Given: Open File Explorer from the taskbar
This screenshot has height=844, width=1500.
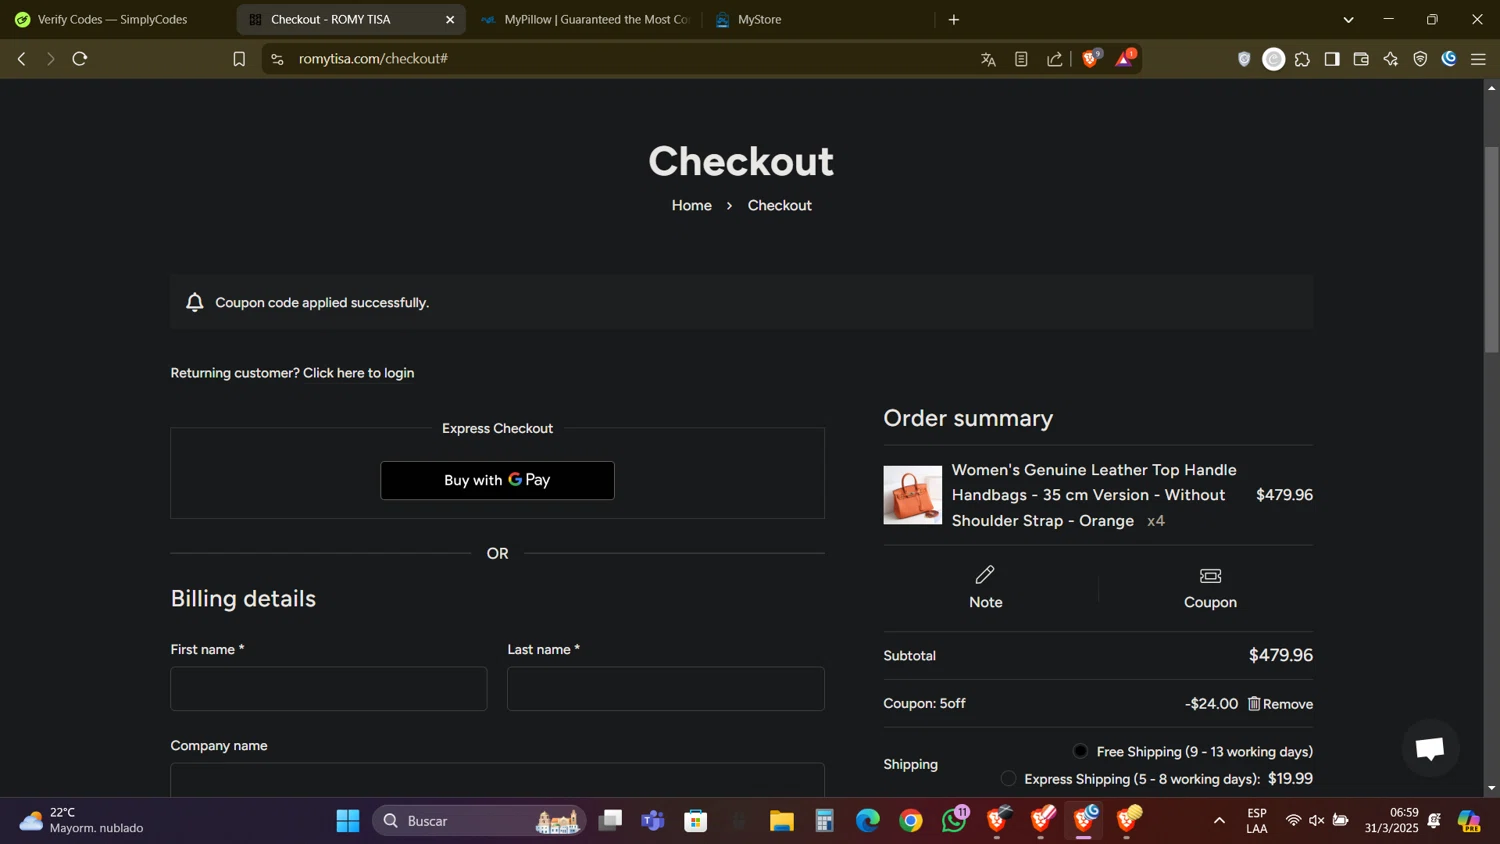Looking at the screenshot, I should point(781,821).
